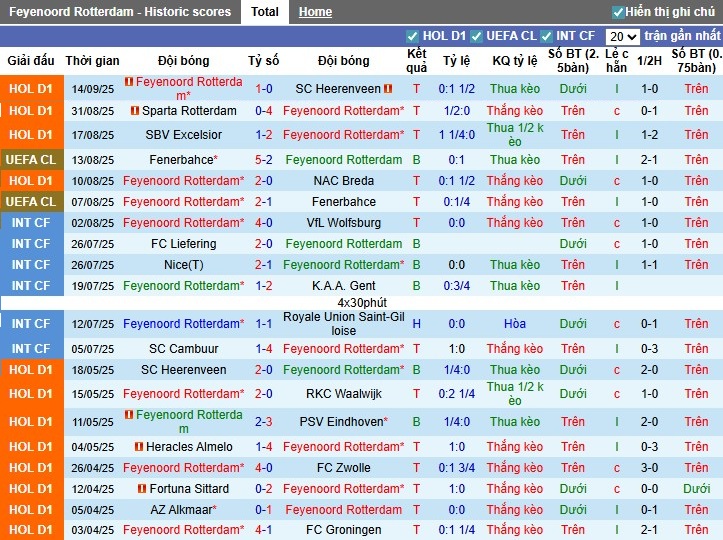Image resolution: width=723 pixels, height=540 pixels.
Task: Open the VfL Wolfsburg team link
Action: [x=344, y=223]
